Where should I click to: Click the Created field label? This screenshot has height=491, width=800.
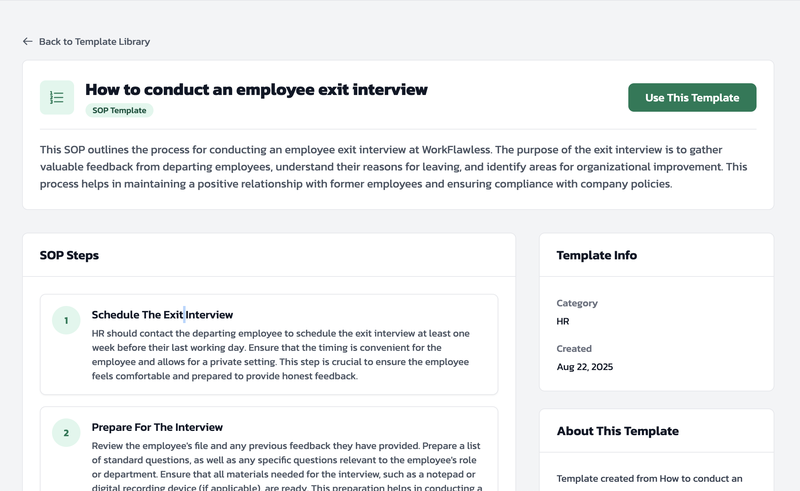574,349
